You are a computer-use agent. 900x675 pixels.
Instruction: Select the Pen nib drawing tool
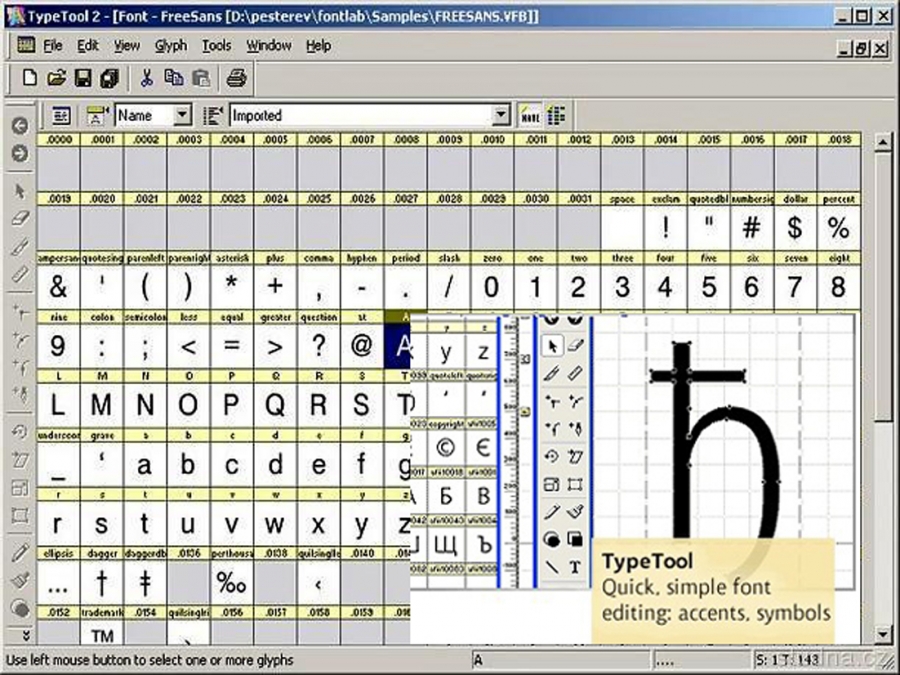point(20,395)
